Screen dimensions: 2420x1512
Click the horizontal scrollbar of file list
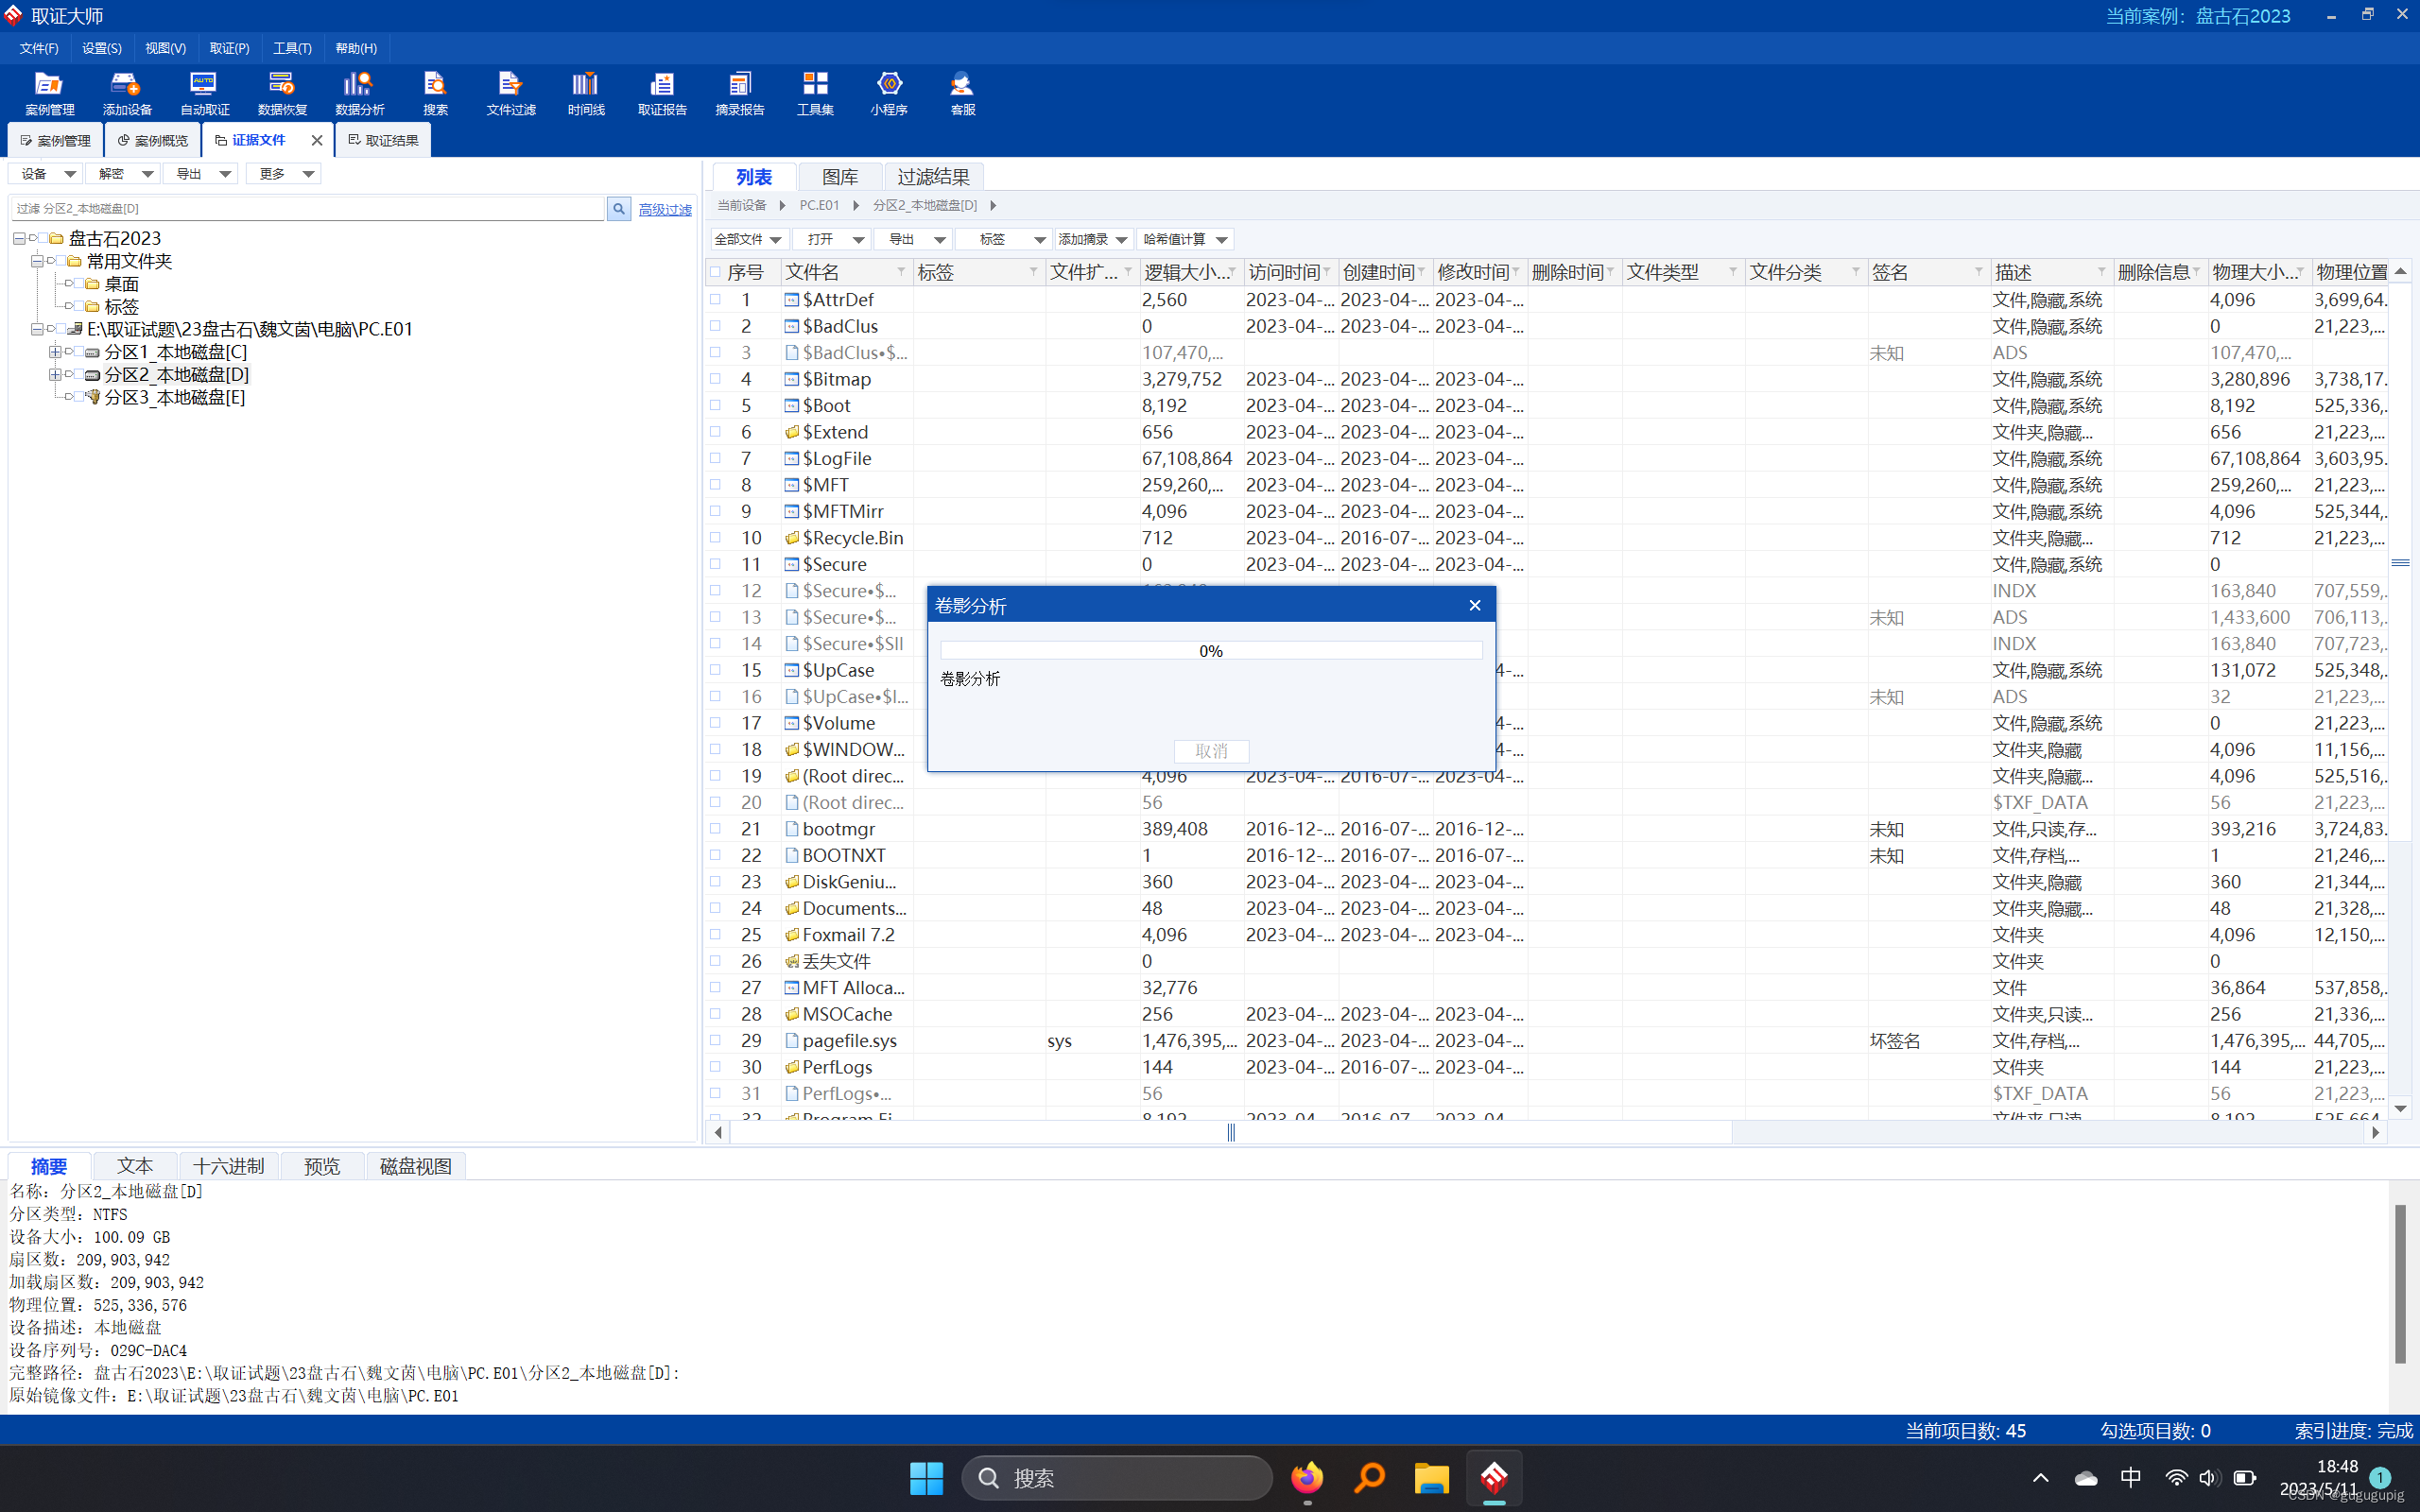[x=1230, y=1132]
